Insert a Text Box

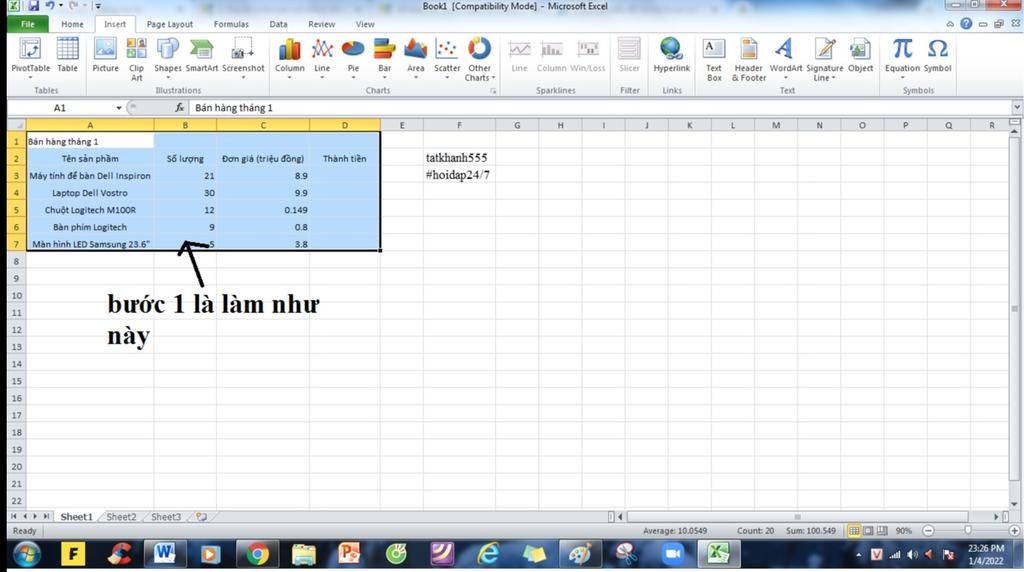(714, 59)
